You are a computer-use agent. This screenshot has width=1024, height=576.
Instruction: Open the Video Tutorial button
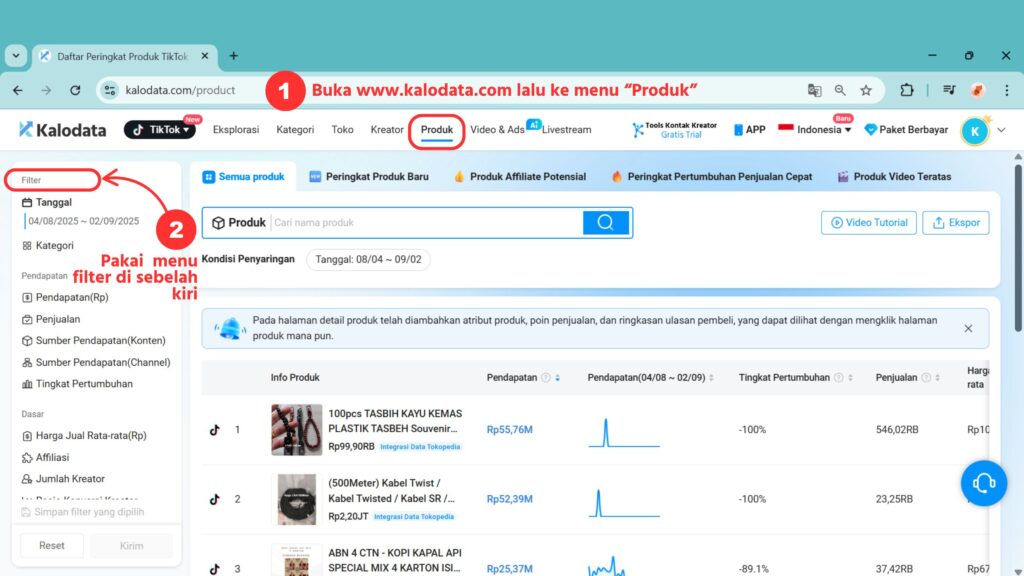[x=869, y=223]
